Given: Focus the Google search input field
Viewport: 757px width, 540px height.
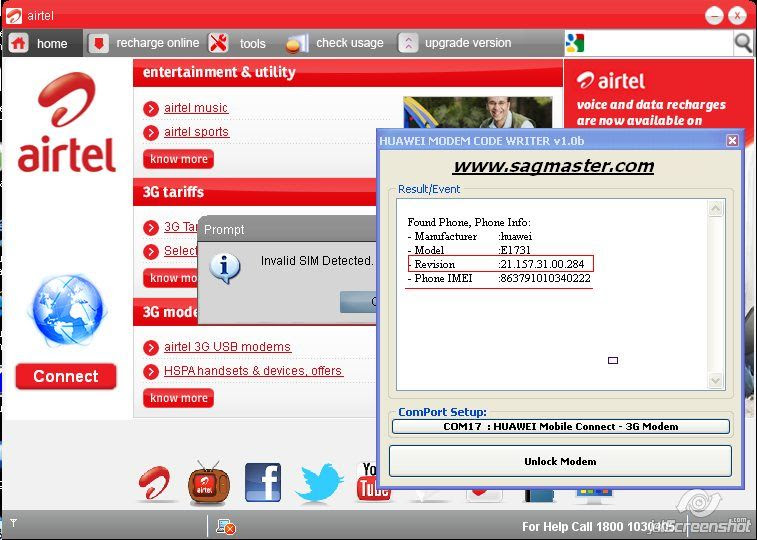Looking at the screenshot, I should tap(659, 43).
